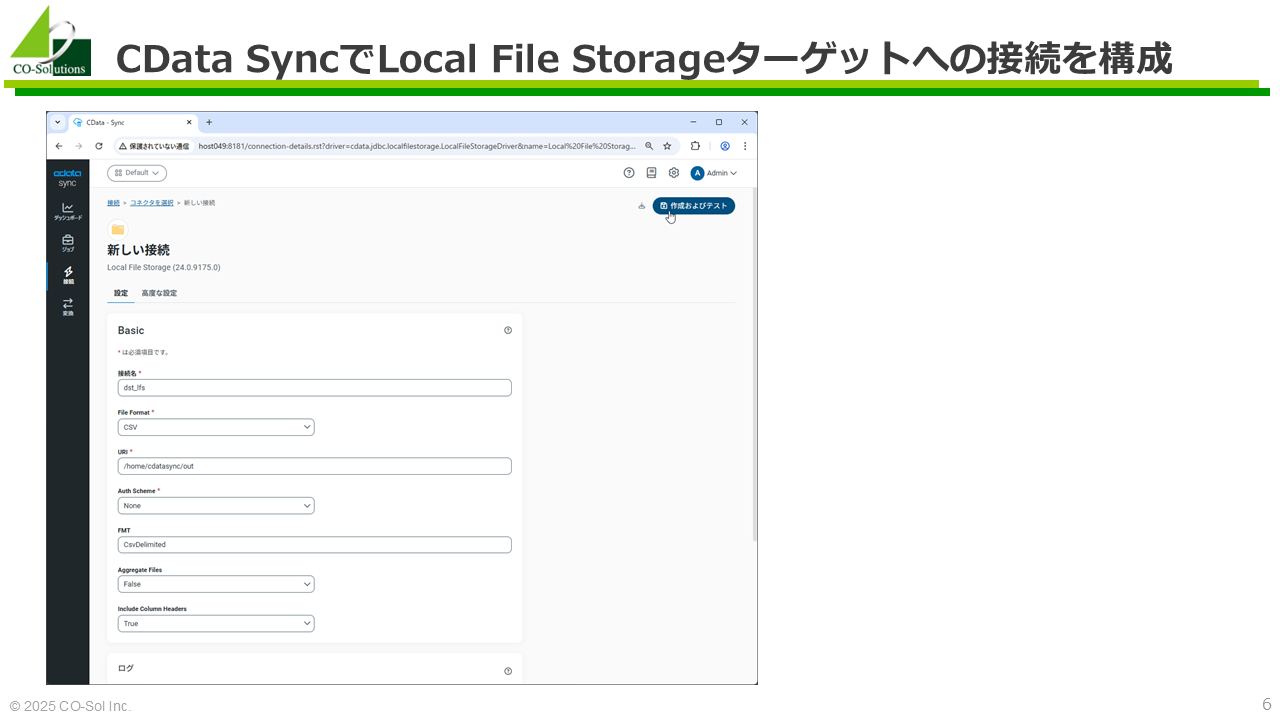Select the 接続 connections sidebar icon
1280x720 pixels.
[x=68, y=275]
